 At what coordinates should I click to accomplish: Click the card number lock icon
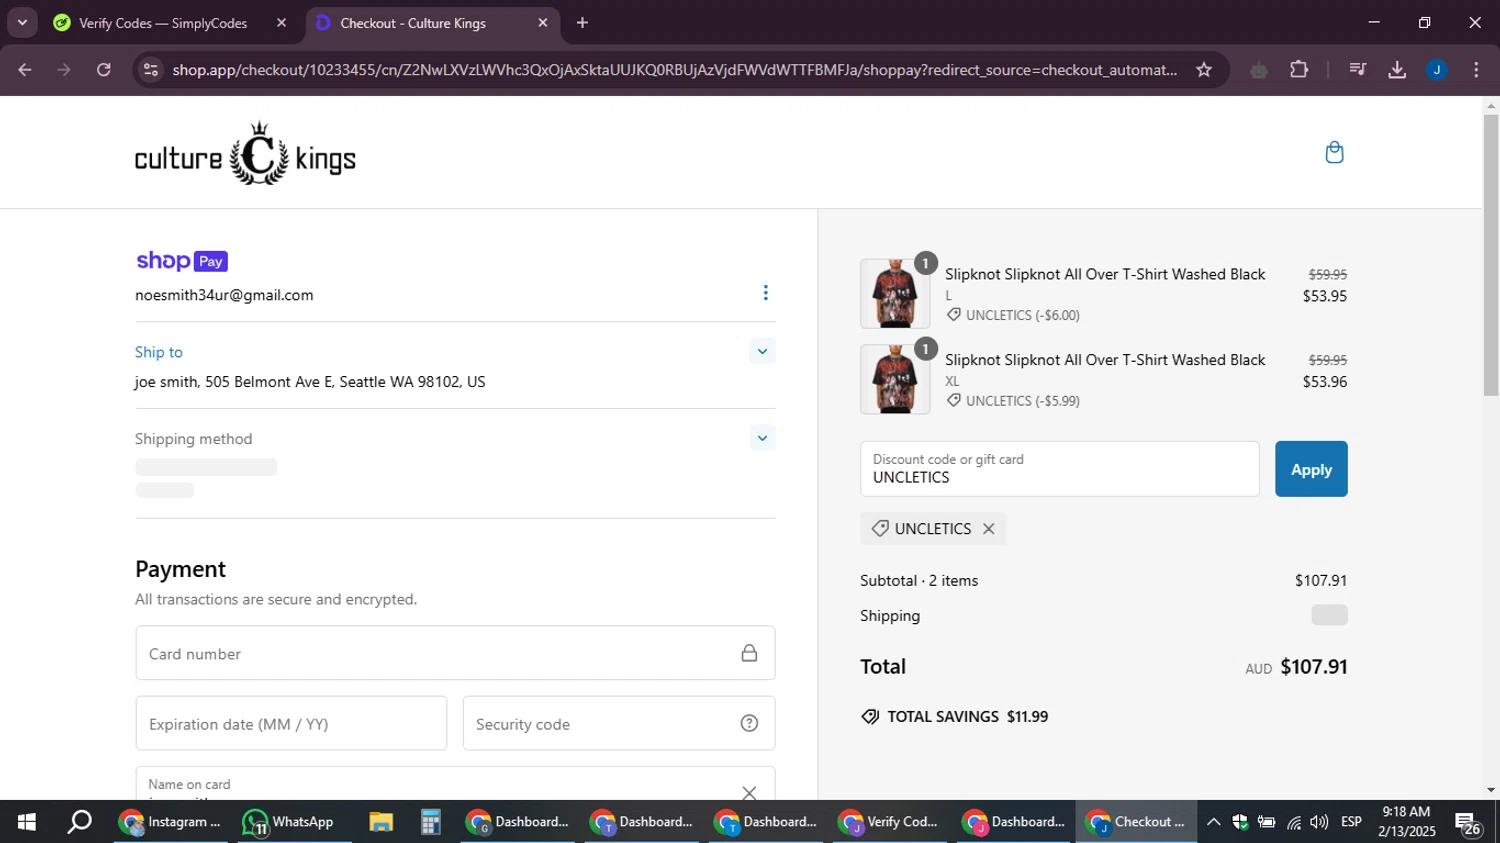[749, 653]
